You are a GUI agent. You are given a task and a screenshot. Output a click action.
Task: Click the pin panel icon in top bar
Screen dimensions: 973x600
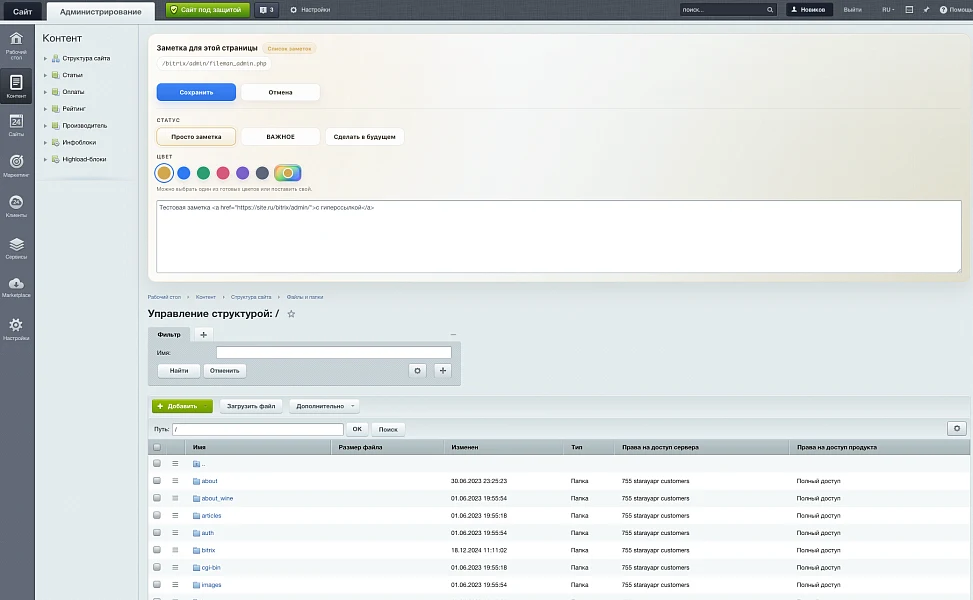[x=926, y=10]
